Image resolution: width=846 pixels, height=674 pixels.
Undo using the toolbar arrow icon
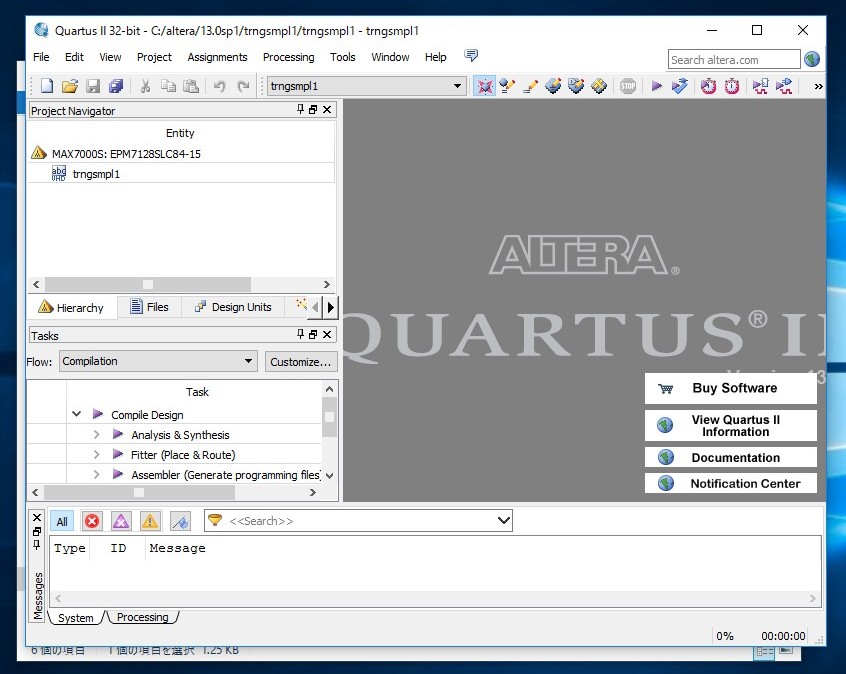pyautogui.click(x=219, y=86)
